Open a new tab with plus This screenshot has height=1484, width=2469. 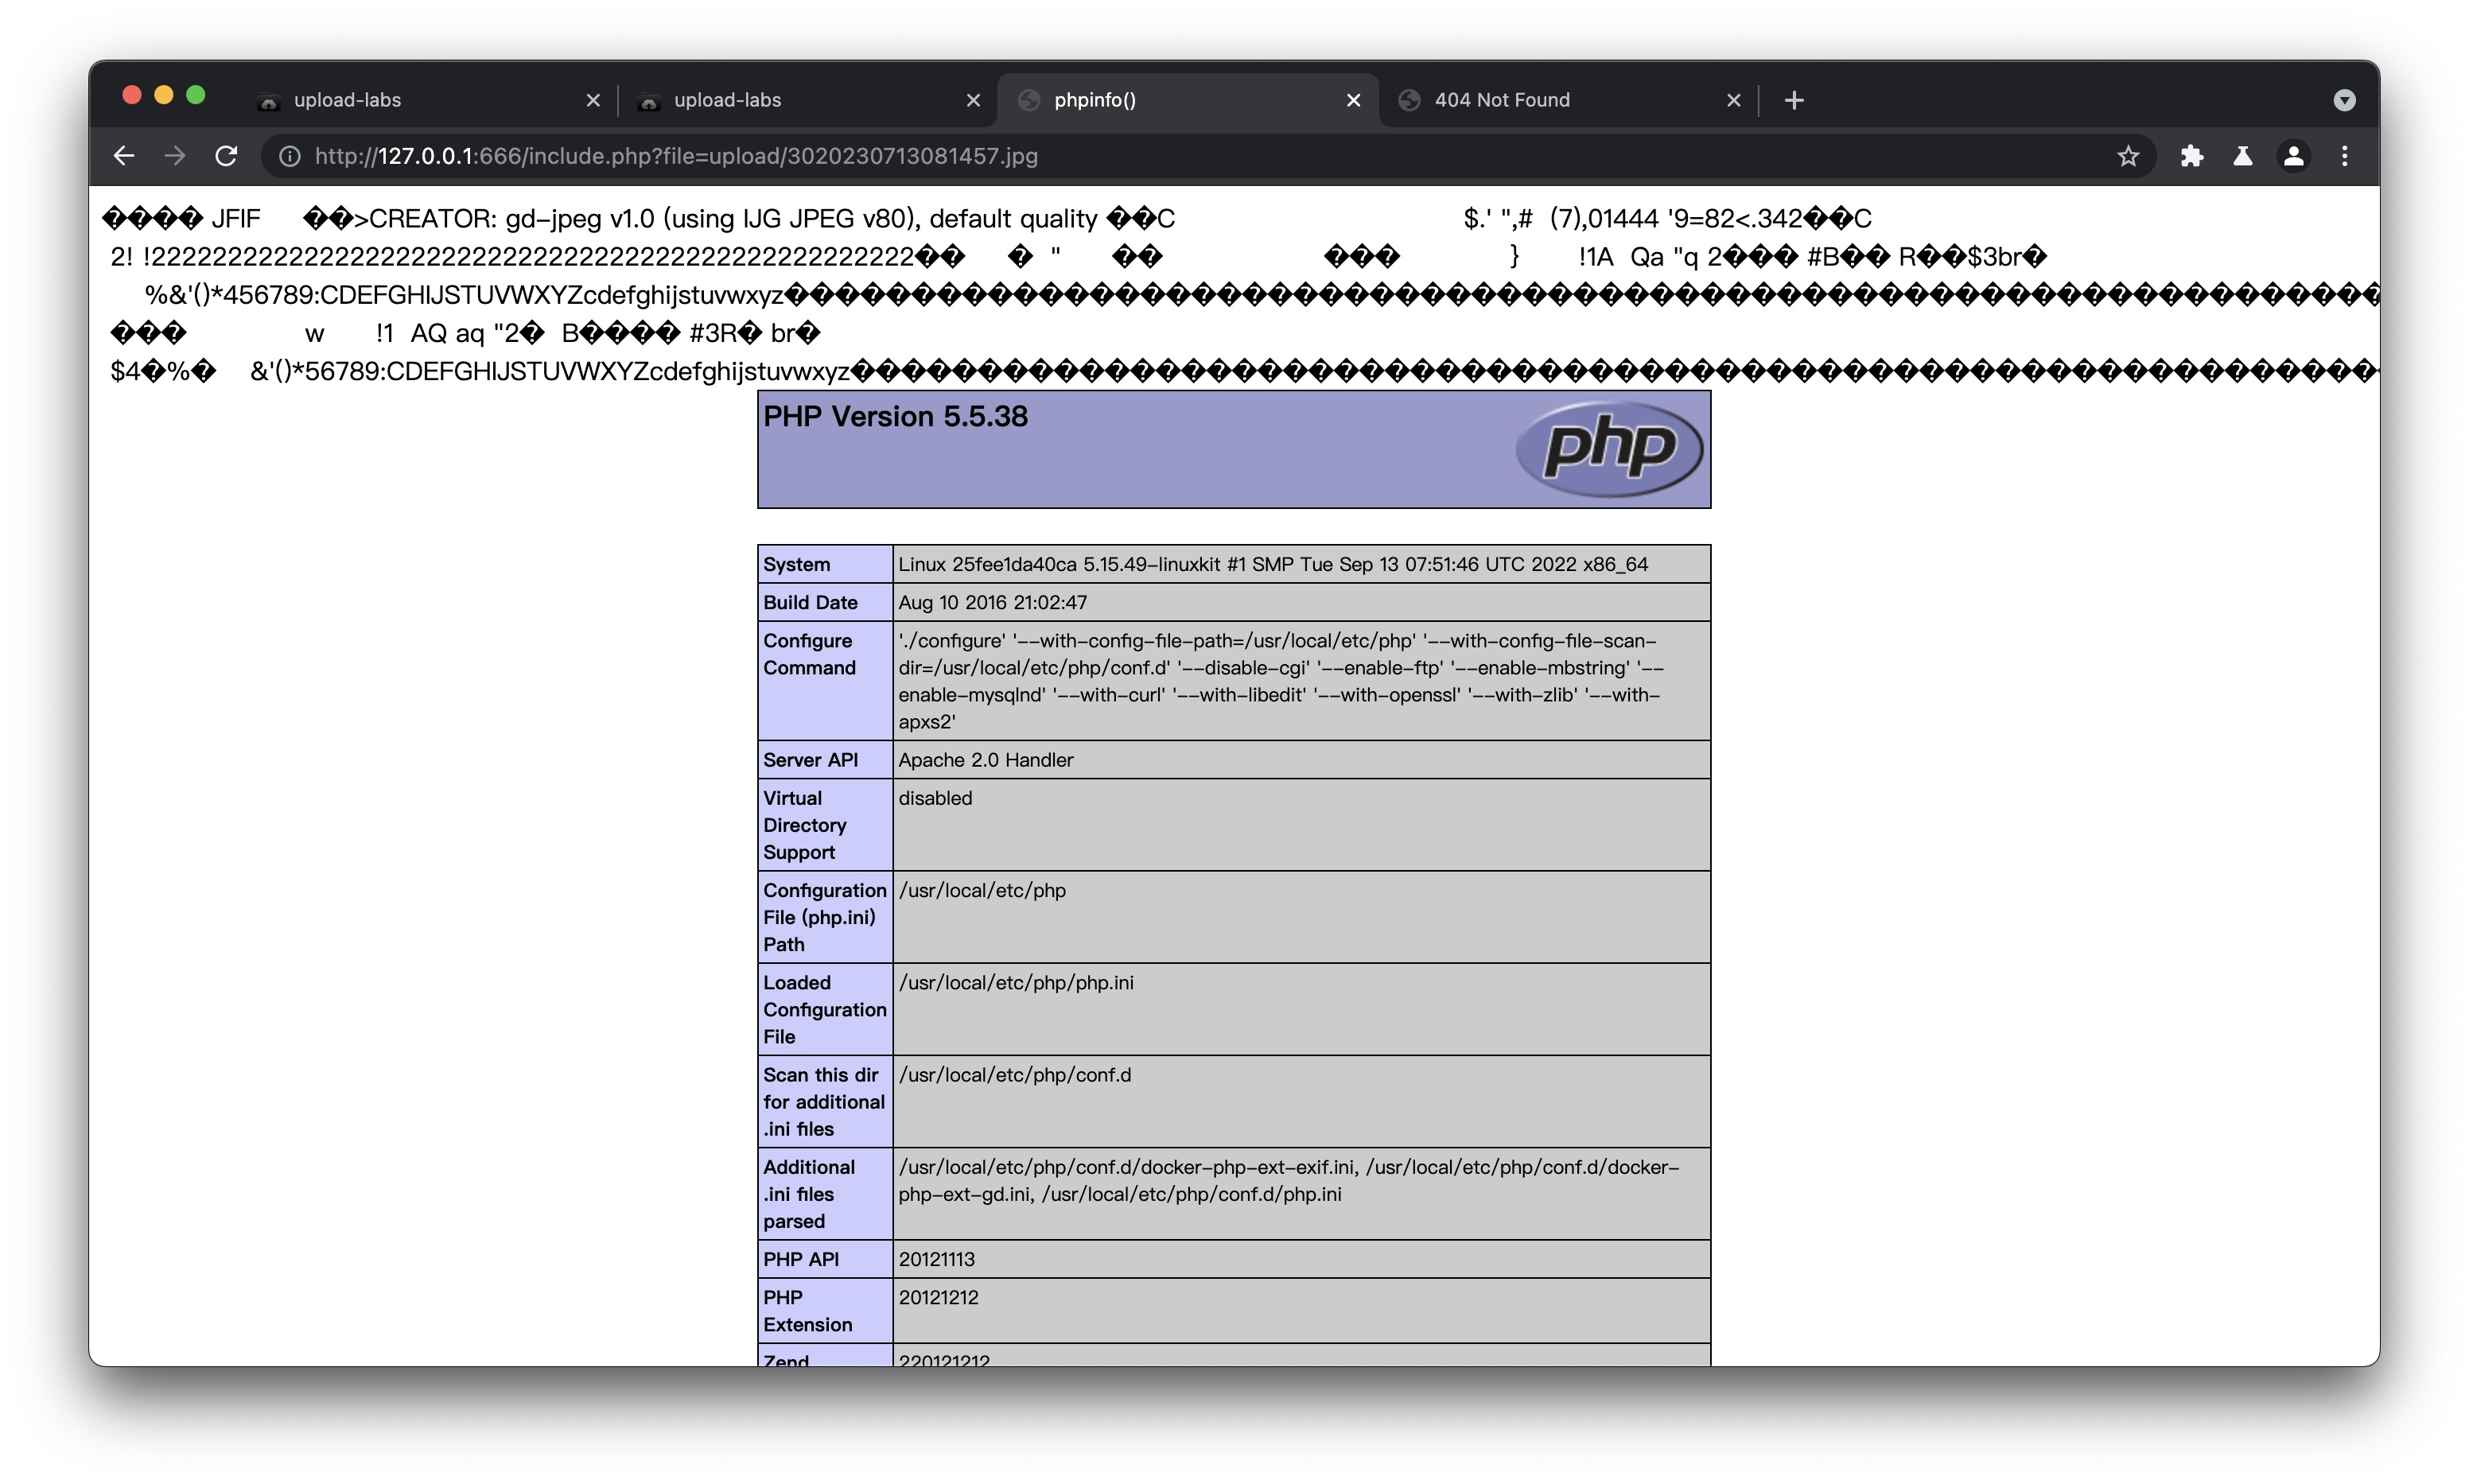pyautogui.click(x=1794, y=100)
